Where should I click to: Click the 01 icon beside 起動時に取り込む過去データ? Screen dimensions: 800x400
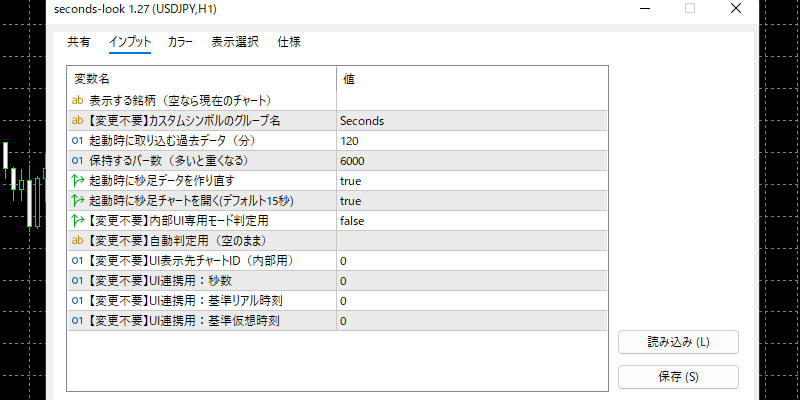coord(77,140)
